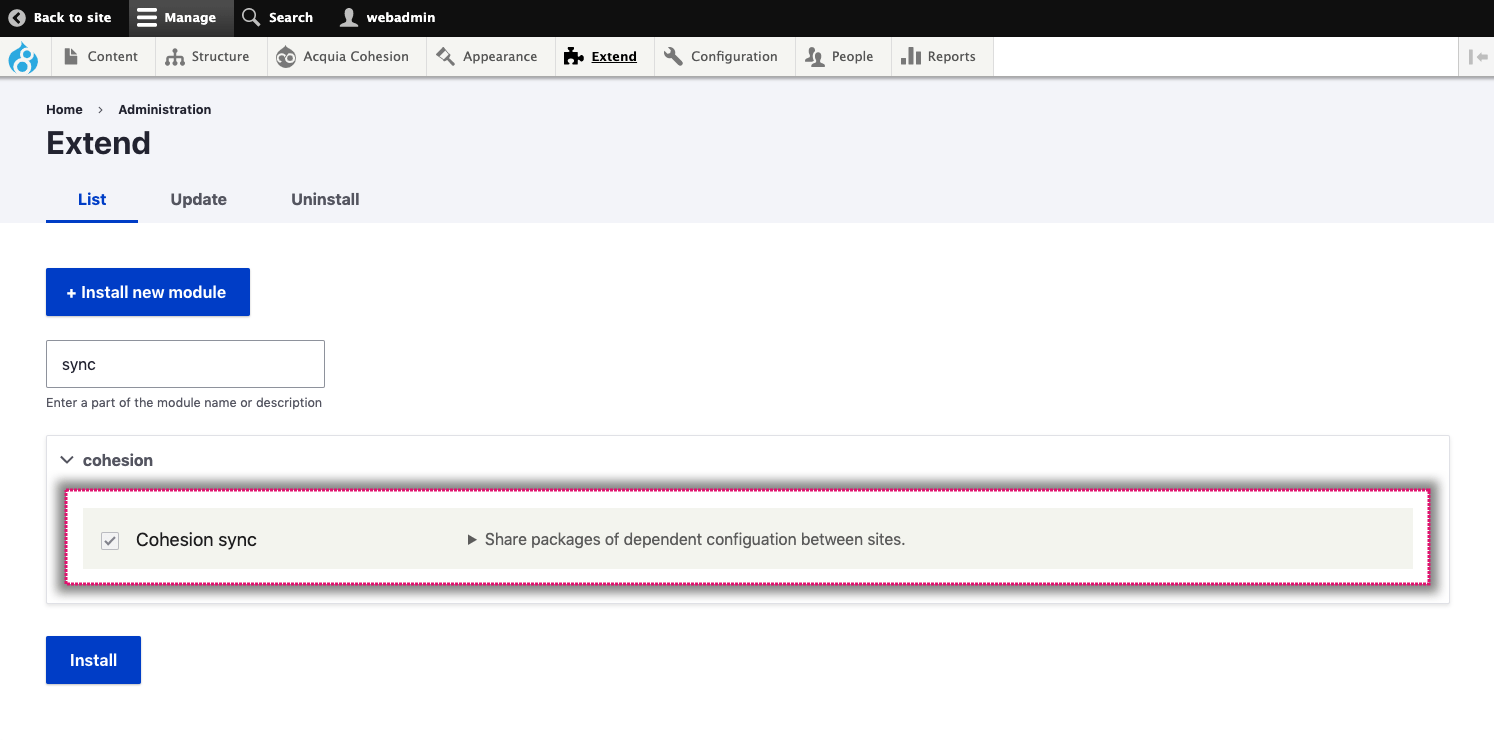Screen dimensions: 1494x740
Task: Click the Drupal logo home icon
Action: 23,57
